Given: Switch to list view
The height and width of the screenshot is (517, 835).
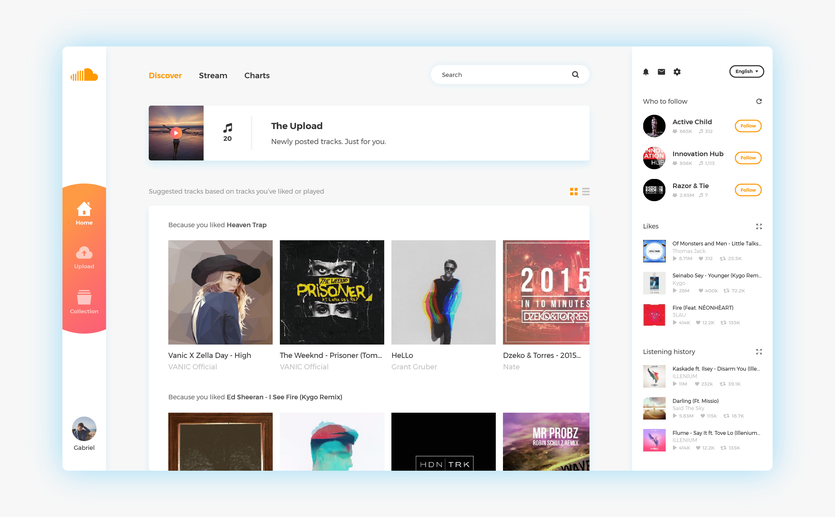Looking at the screenshot, I should coord(586,191).
